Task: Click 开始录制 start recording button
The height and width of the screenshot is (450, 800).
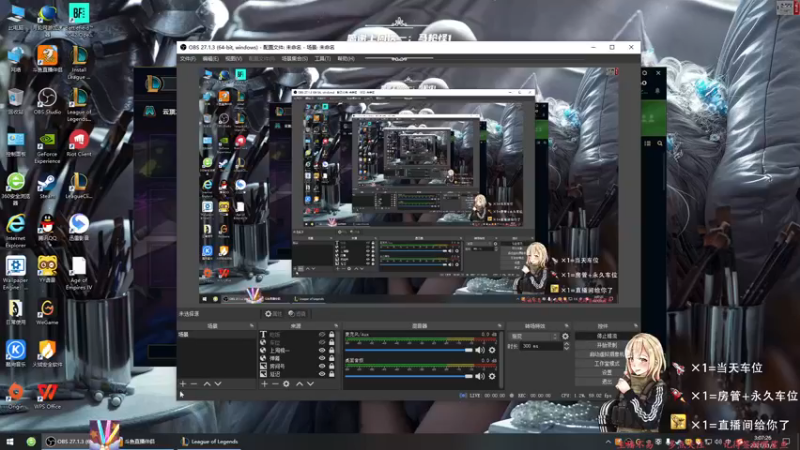Action: 606,345
